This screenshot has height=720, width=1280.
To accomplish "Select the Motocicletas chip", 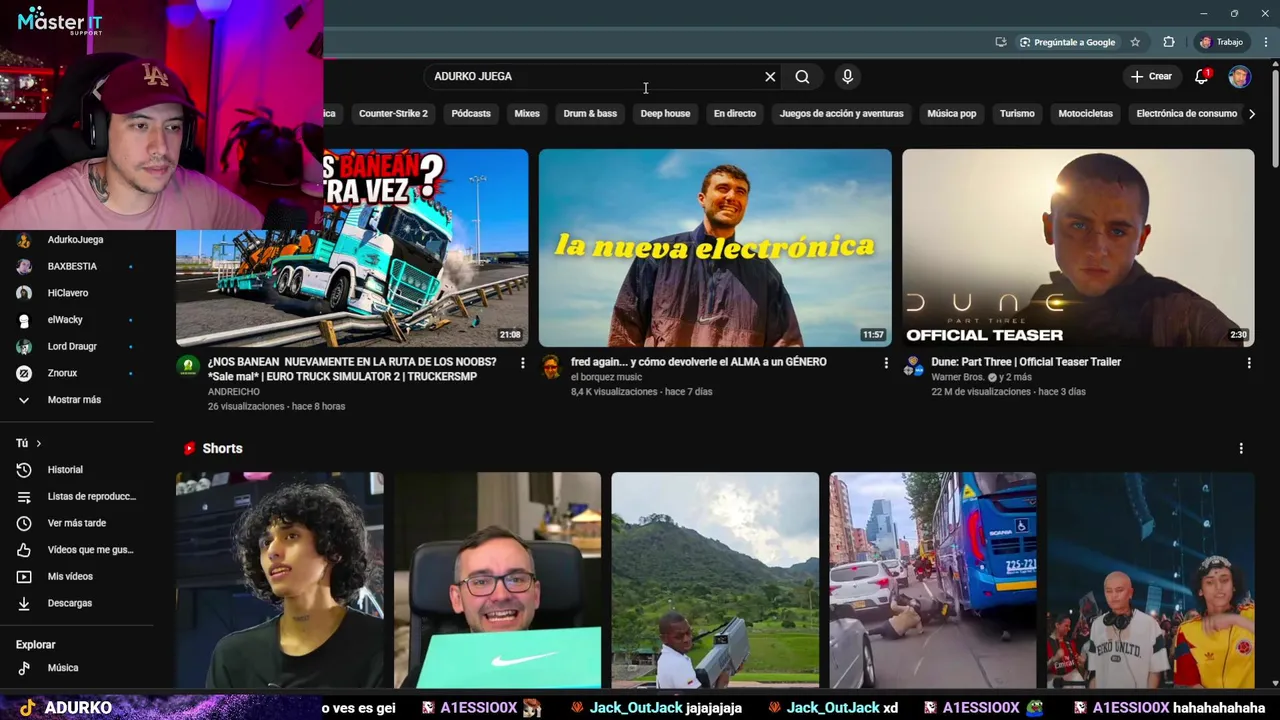I will (1085, 114).
